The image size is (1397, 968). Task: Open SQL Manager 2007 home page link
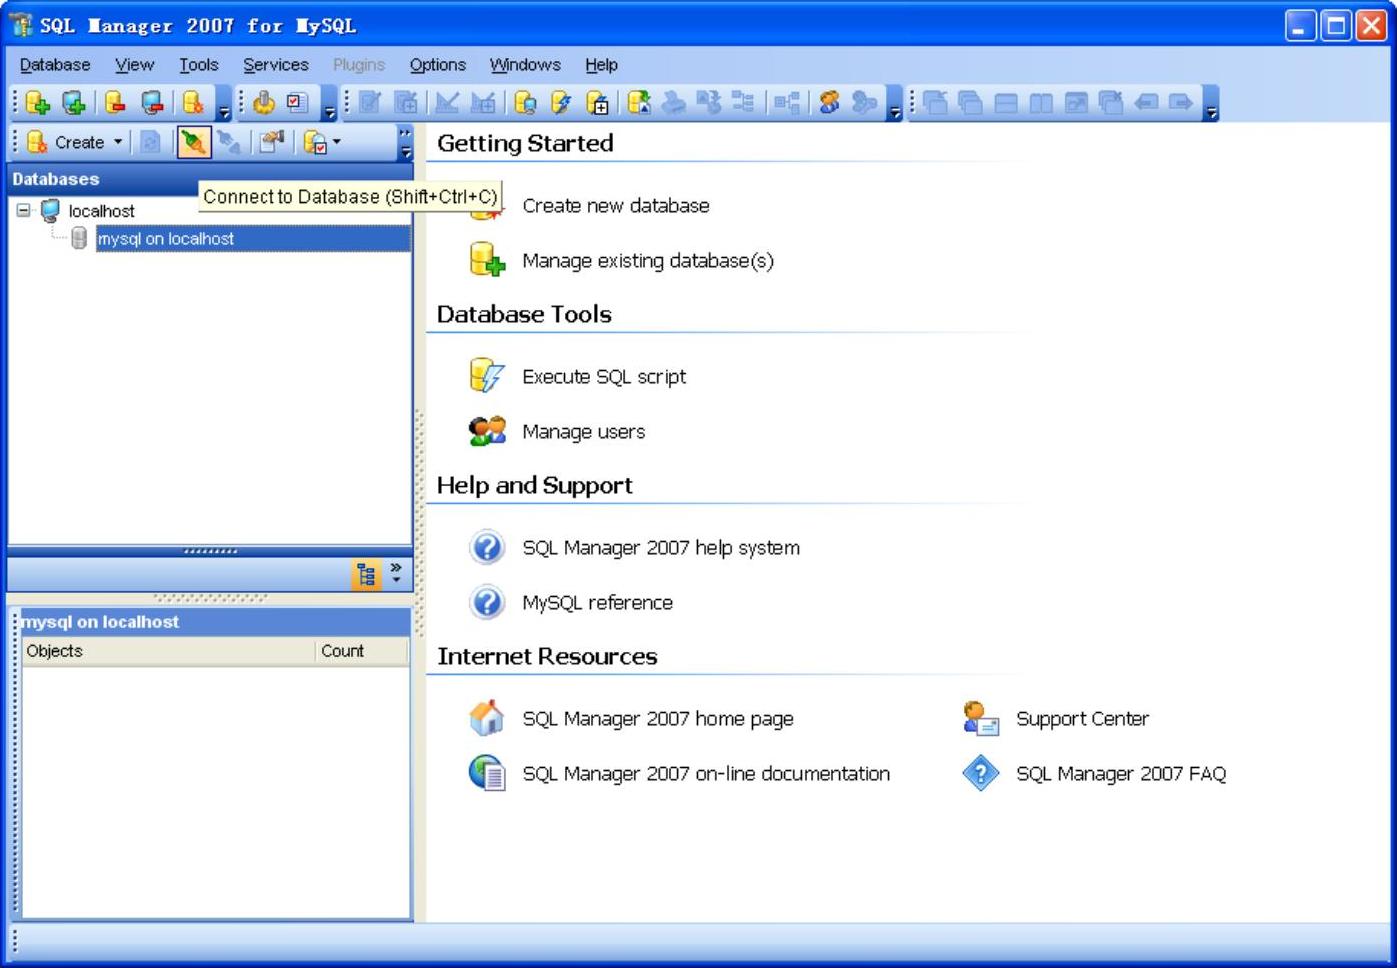pyautogui.click(x=658, y=718)
